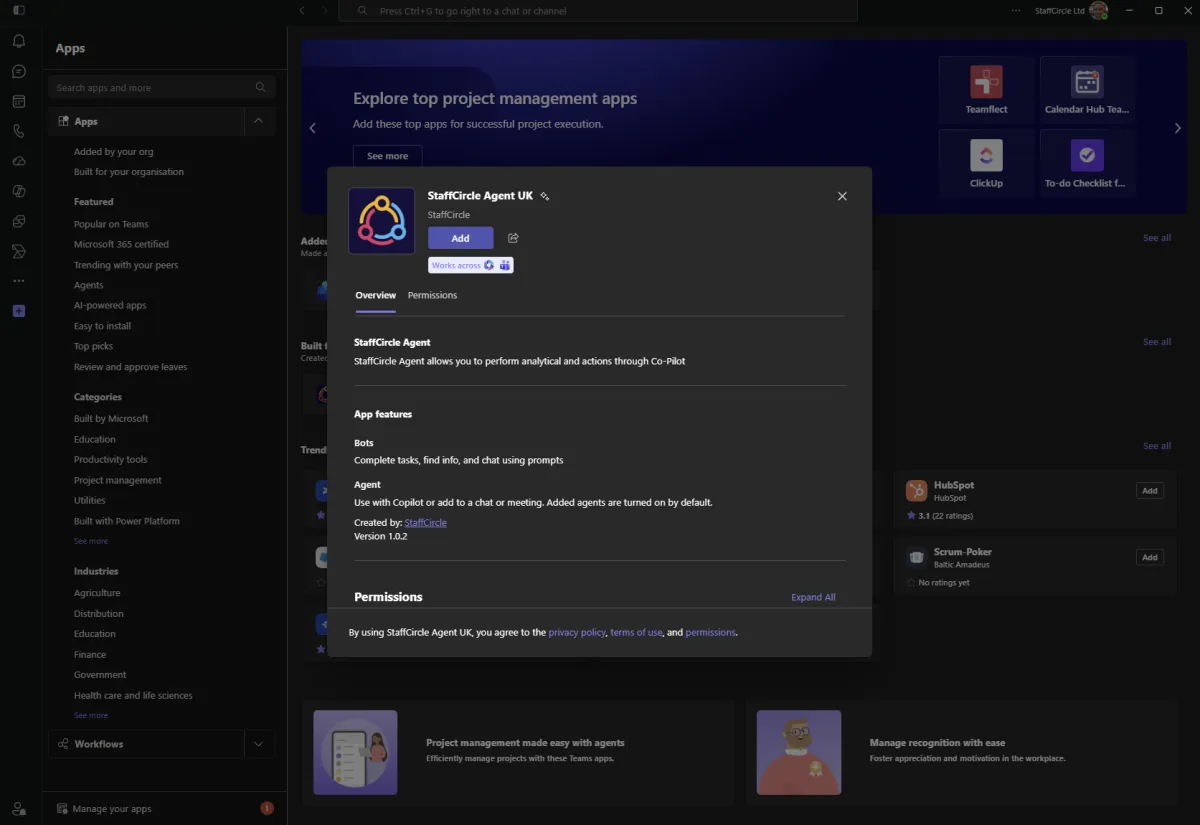Open the privacy policy link
The width and height of the screenshot is (1200, 825).
577,632
